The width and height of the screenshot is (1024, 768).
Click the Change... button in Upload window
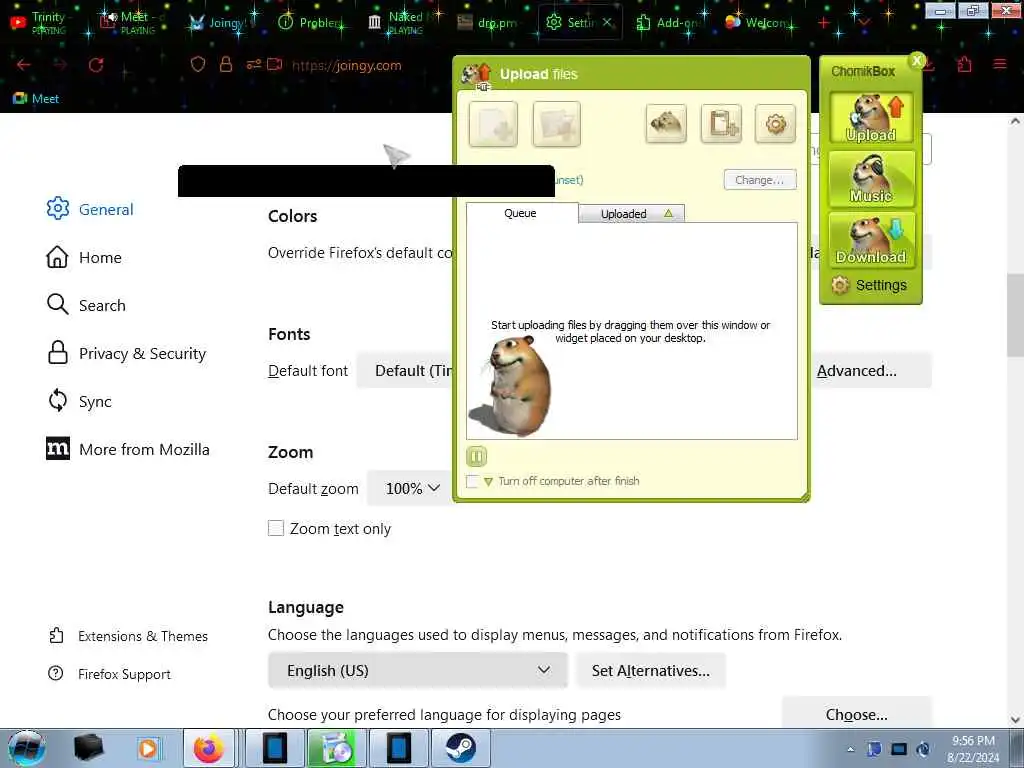pos(760,180)
